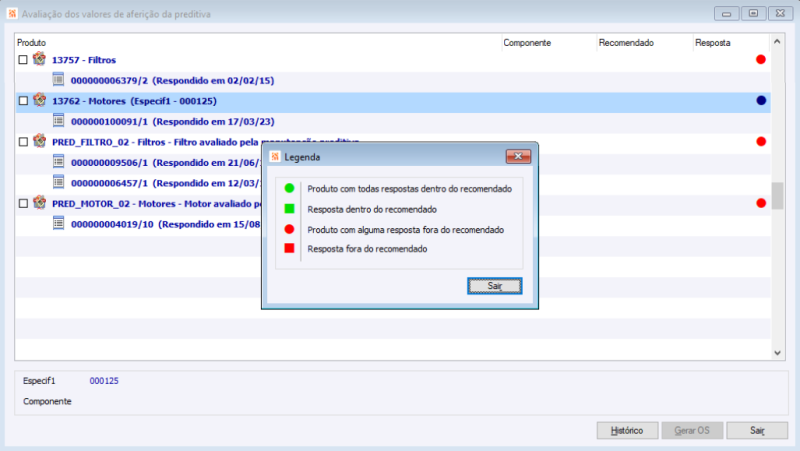Open the Histórico button
This screenshot has height=451, width=800.
click(x=627, y=431)
